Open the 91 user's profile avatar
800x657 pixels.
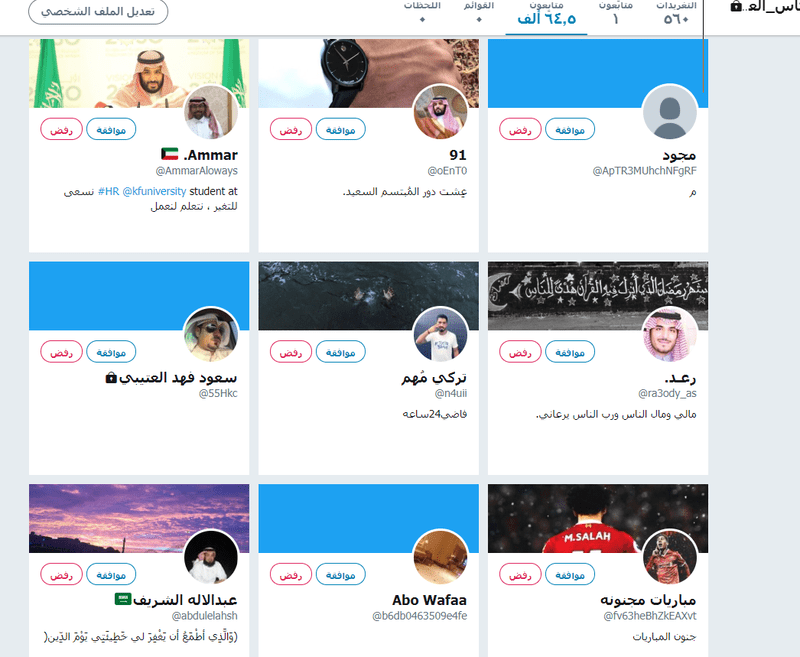[x=440, y=112]
